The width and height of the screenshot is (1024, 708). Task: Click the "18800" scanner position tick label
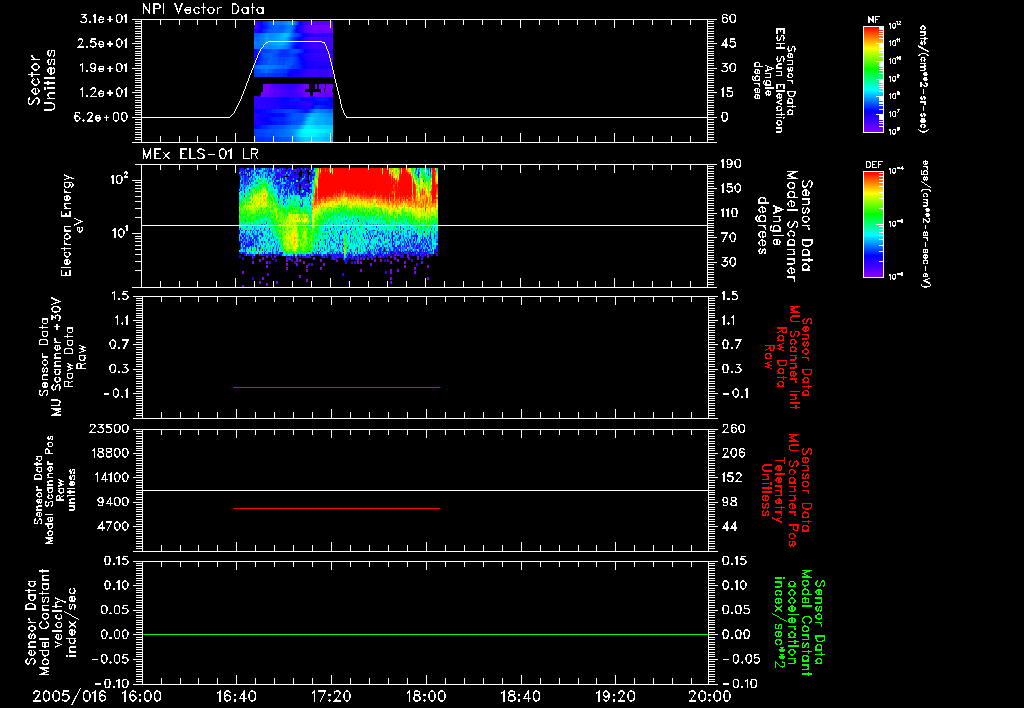(x=108, y=453)
